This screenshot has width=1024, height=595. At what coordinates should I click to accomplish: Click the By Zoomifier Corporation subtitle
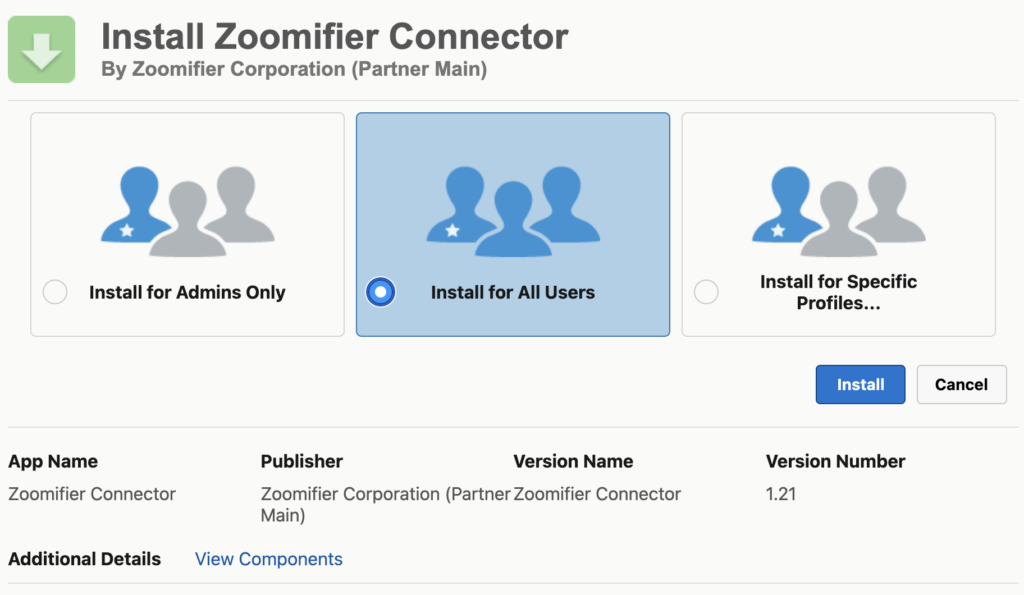coord(294,69)
